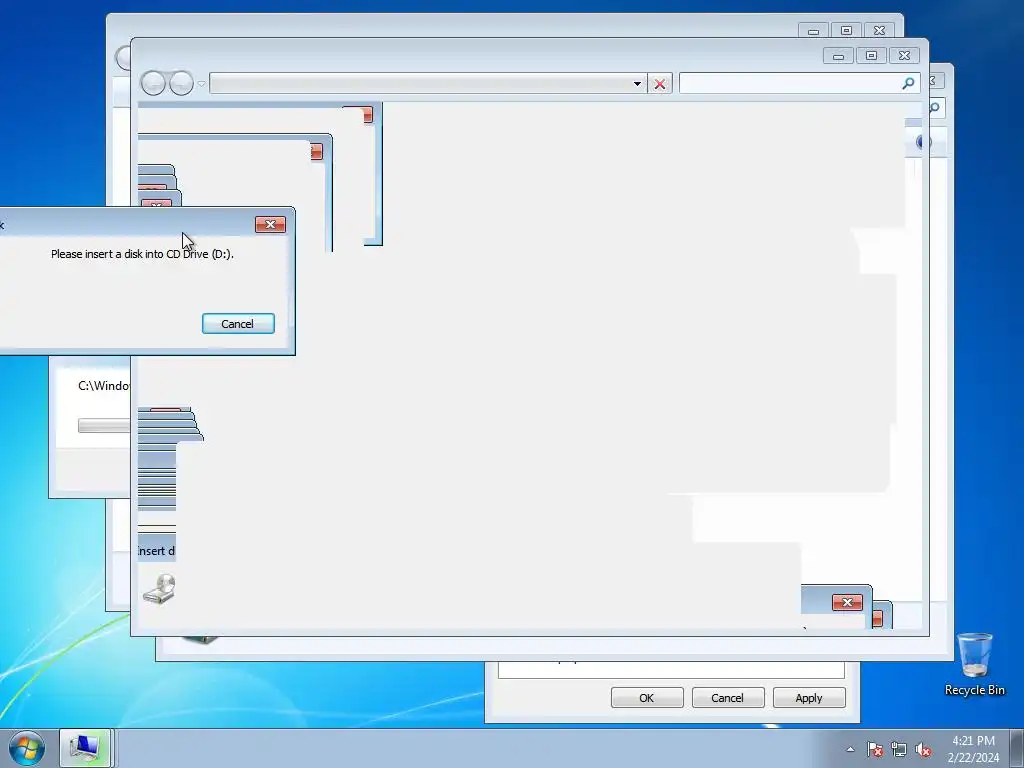Click the Show desktop strip at the taskbar end
The height and width of the screenshot is (768, 1024).
pyautogui.click(x=1017, y=748)
